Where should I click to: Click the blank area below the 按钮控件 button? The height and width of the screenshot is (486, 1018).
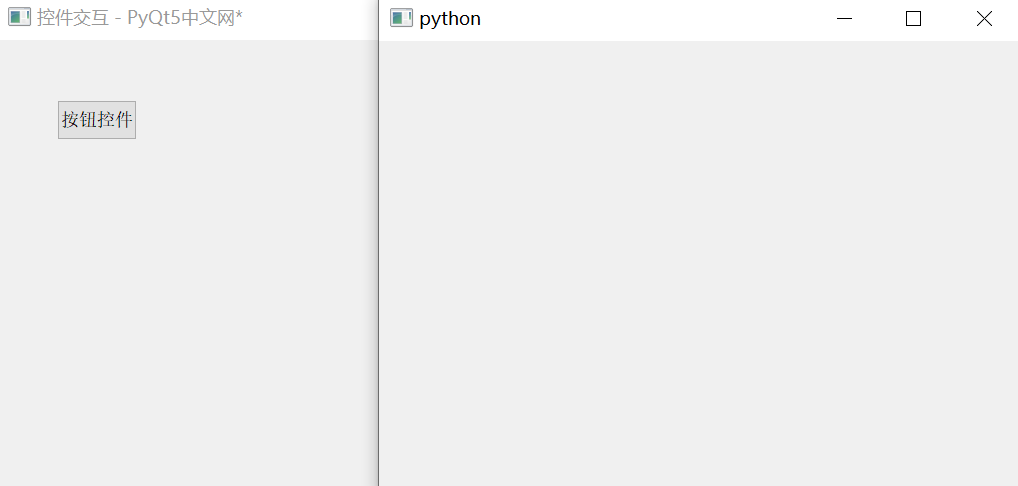click(97, 220)
